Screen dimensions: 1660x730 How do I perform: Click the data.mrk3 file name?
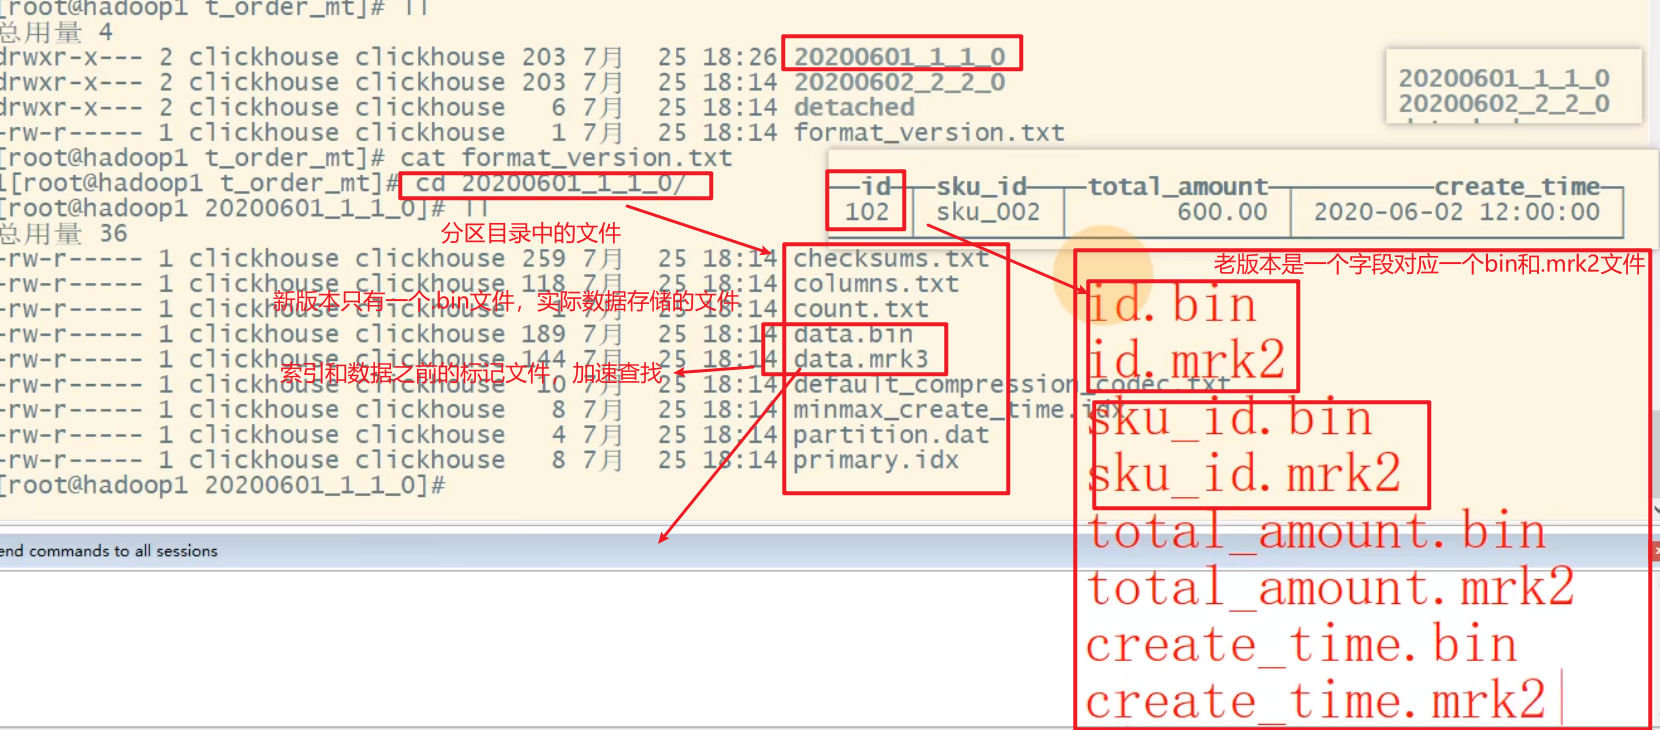(x=861, y=359)
